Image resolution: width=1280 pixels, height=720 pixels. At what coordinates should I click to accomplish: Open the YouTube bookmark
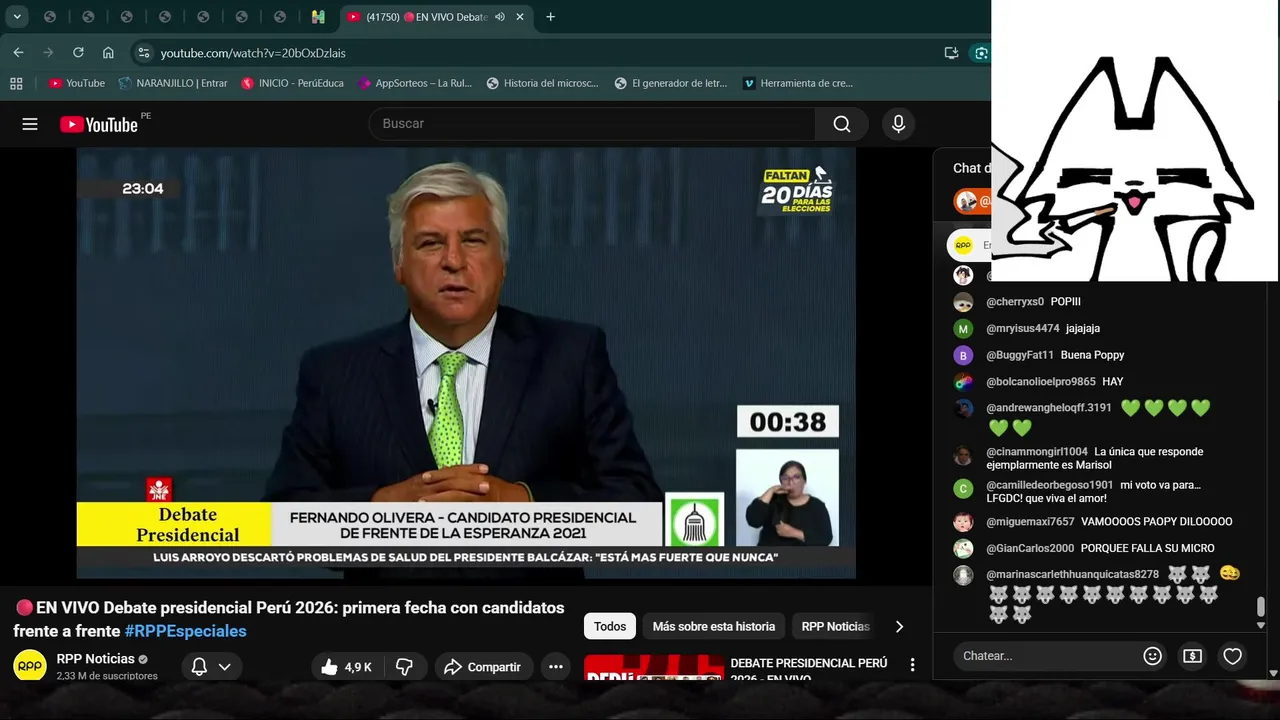tap(77, 83)
